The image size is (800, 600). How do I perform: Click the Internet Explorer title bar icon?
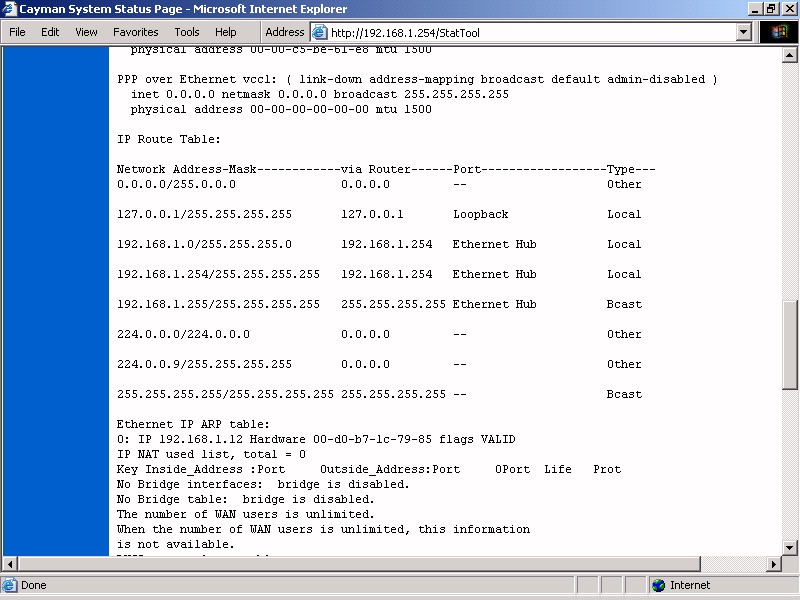[9, 9]
